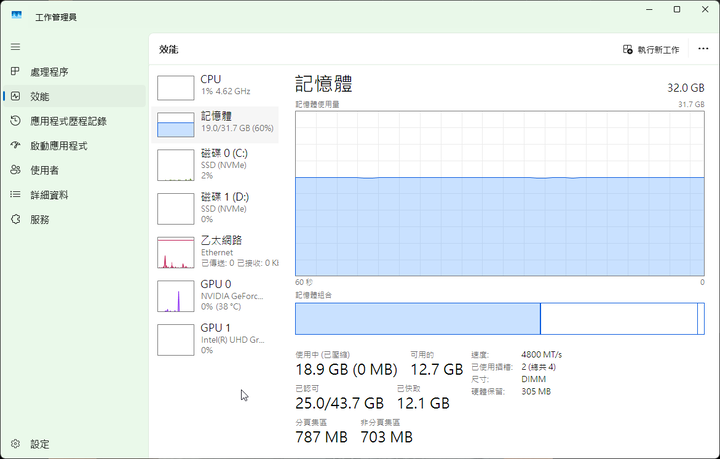The image size is (720, 459).
Task: Click the Intel(R) UHD GPU 1 subtitle
Action: [232, 340]
